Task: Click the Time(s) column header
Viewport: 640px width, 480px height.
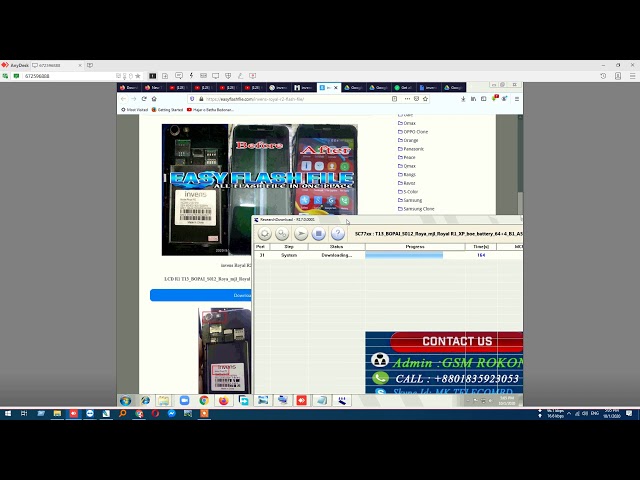Action: pyautogui.click(x=481, y=247)
